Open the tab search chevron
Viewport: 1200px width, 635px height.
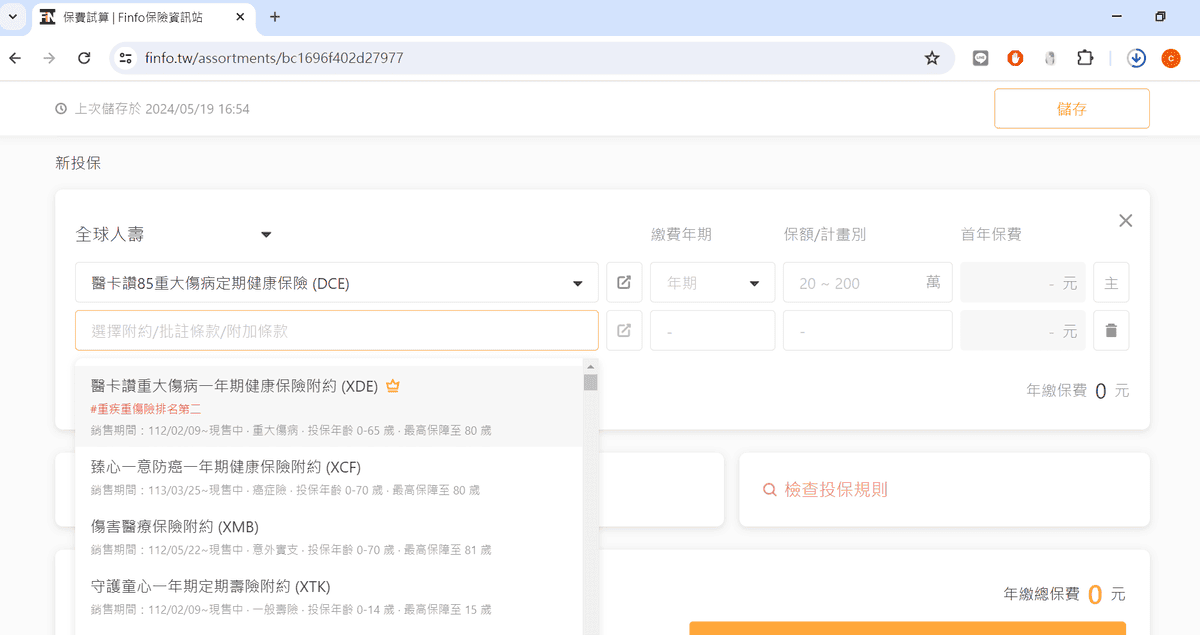tap(13, 17)
